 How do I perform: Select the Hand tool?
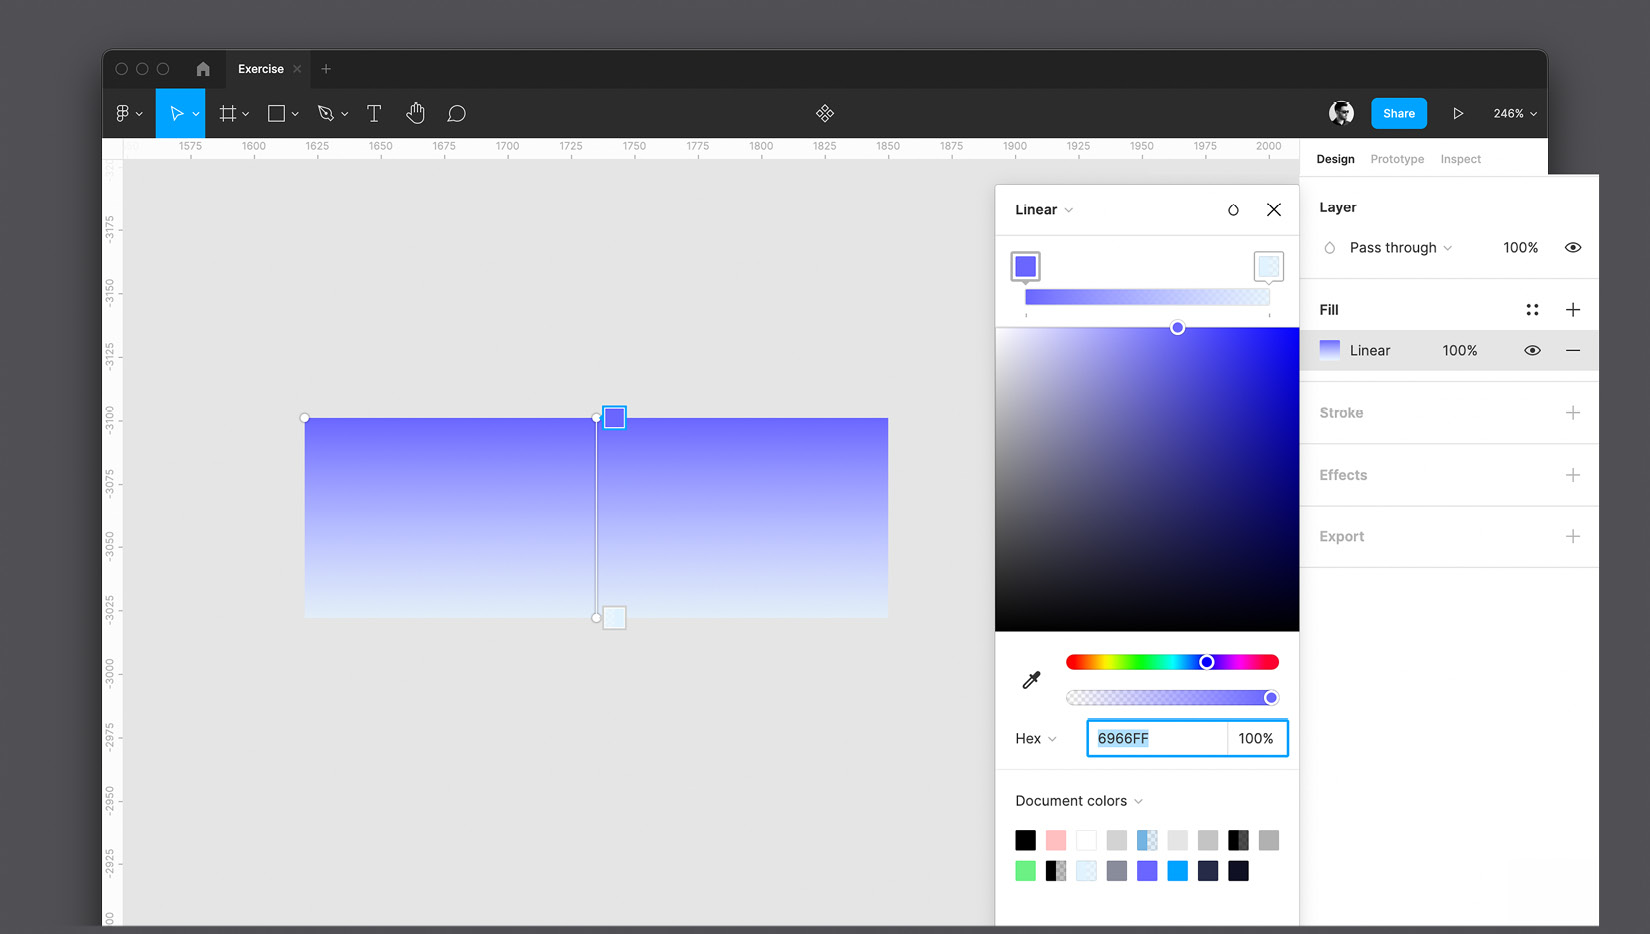click(x=416, y=114)
